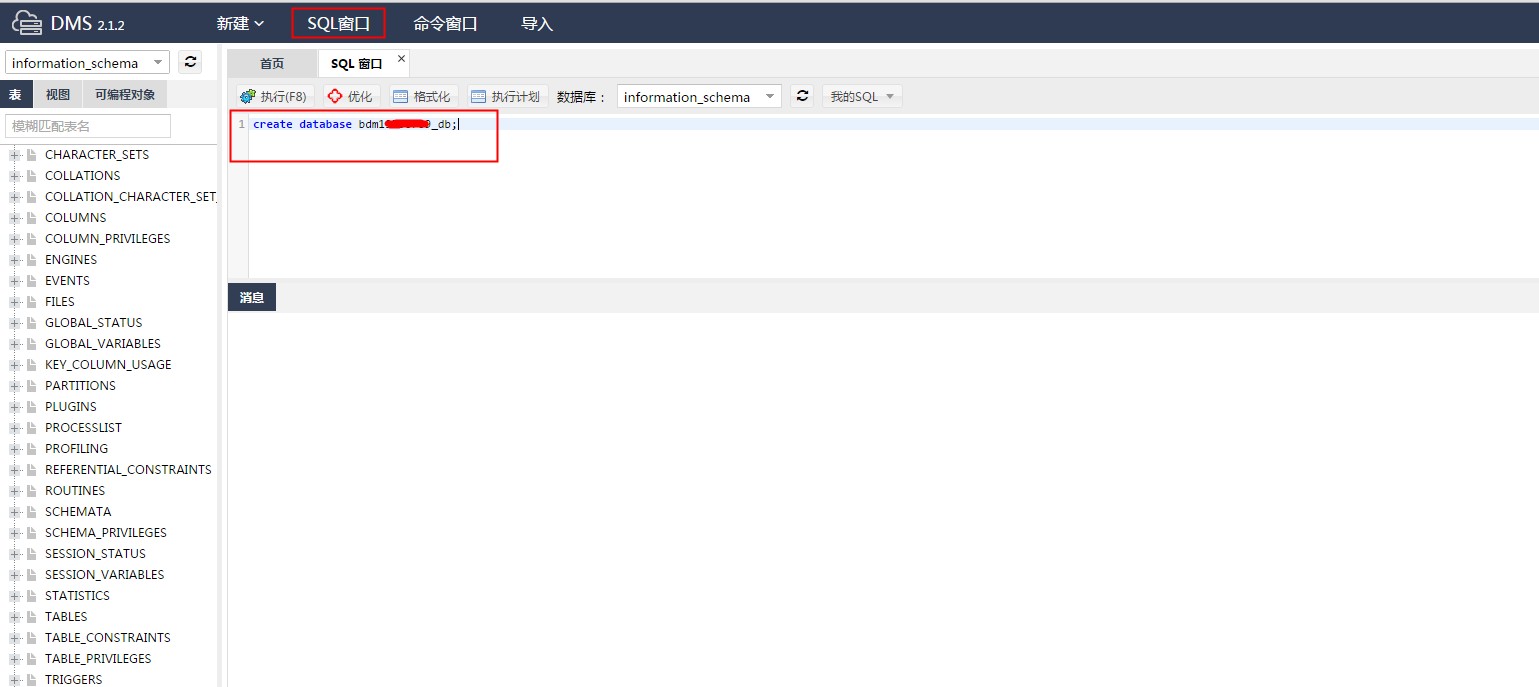Click the 导入 link in top bar
This screenshot has height=687, width=1539.
coord(537,23)
